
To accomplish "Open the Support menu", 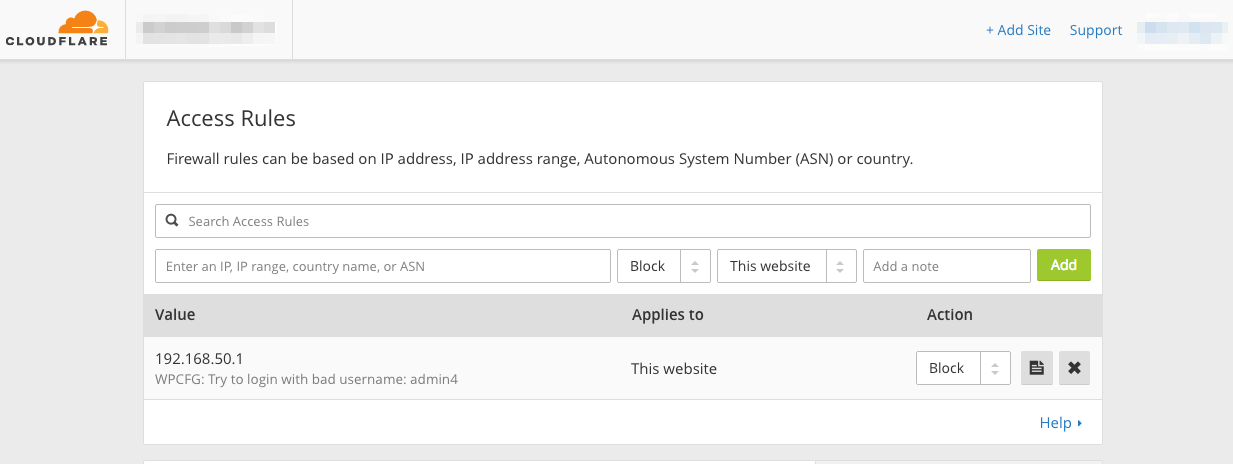I will pos(1096,30).
